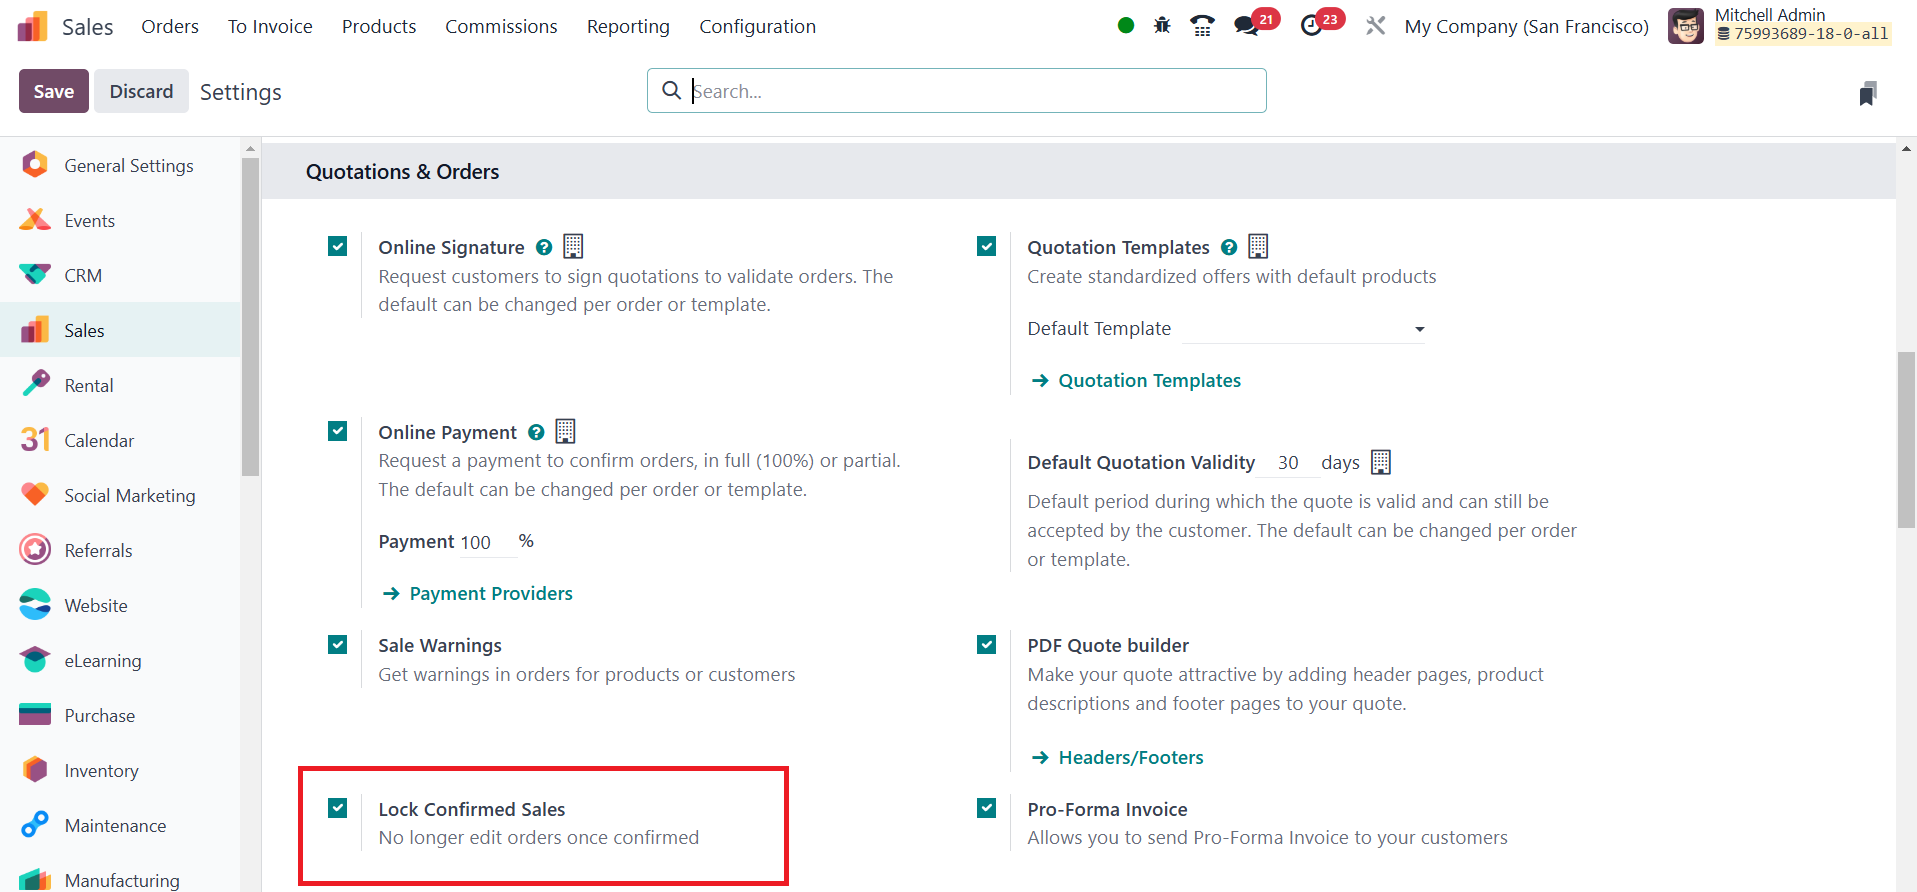Open the activities clock icon
Image resolution: width=1917 pixels, height=892 pixels.
click(x=1311, y=26)
